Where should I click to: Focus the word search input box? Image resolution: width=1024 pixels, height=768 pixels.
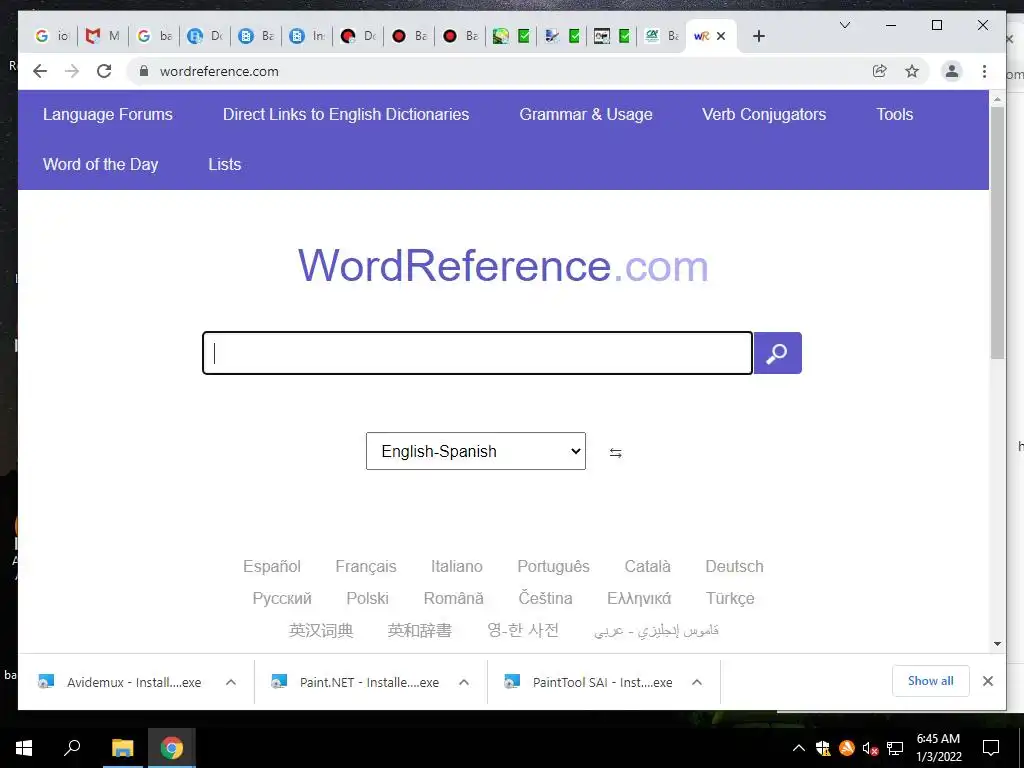coord(477,353)
